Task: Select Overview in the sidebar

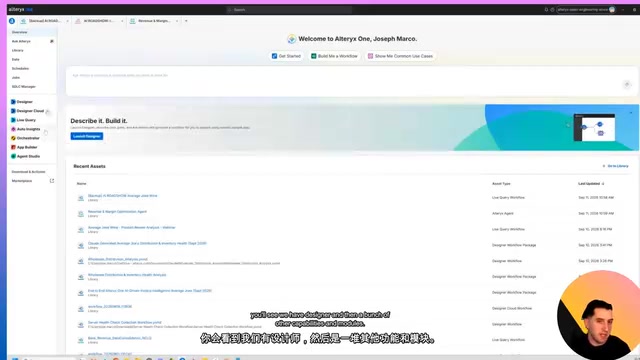Action: pos(32,32)
